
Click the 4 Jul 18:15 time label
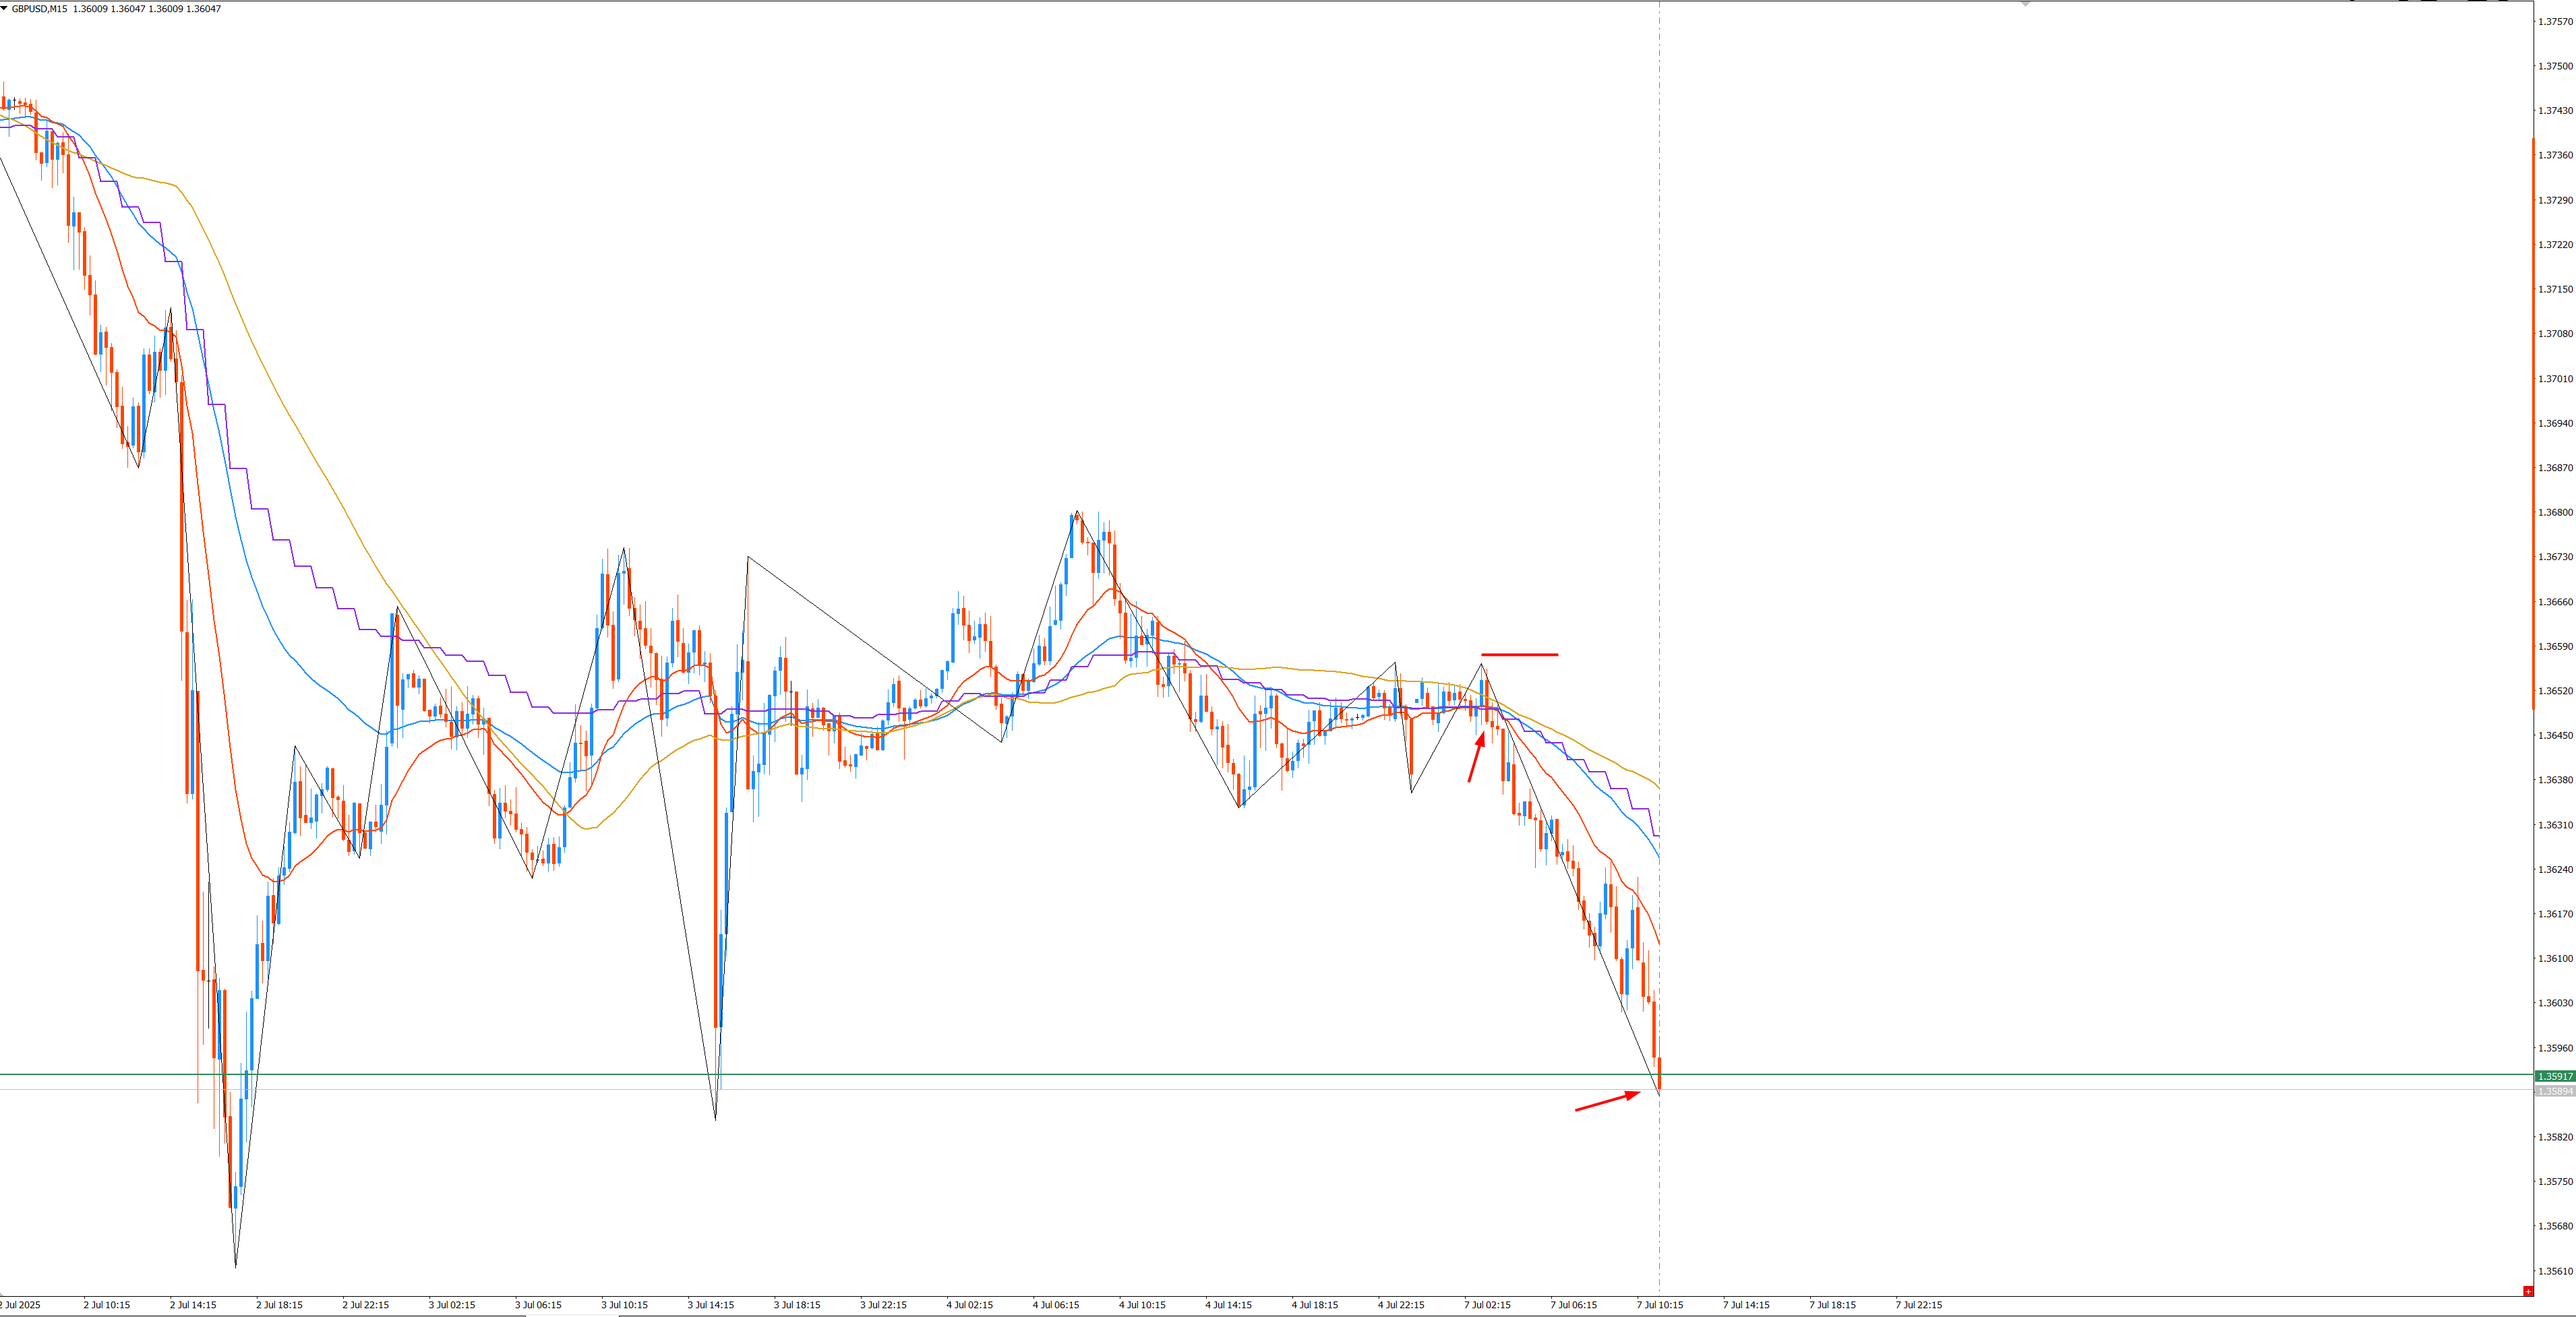click(1315, 1304)
